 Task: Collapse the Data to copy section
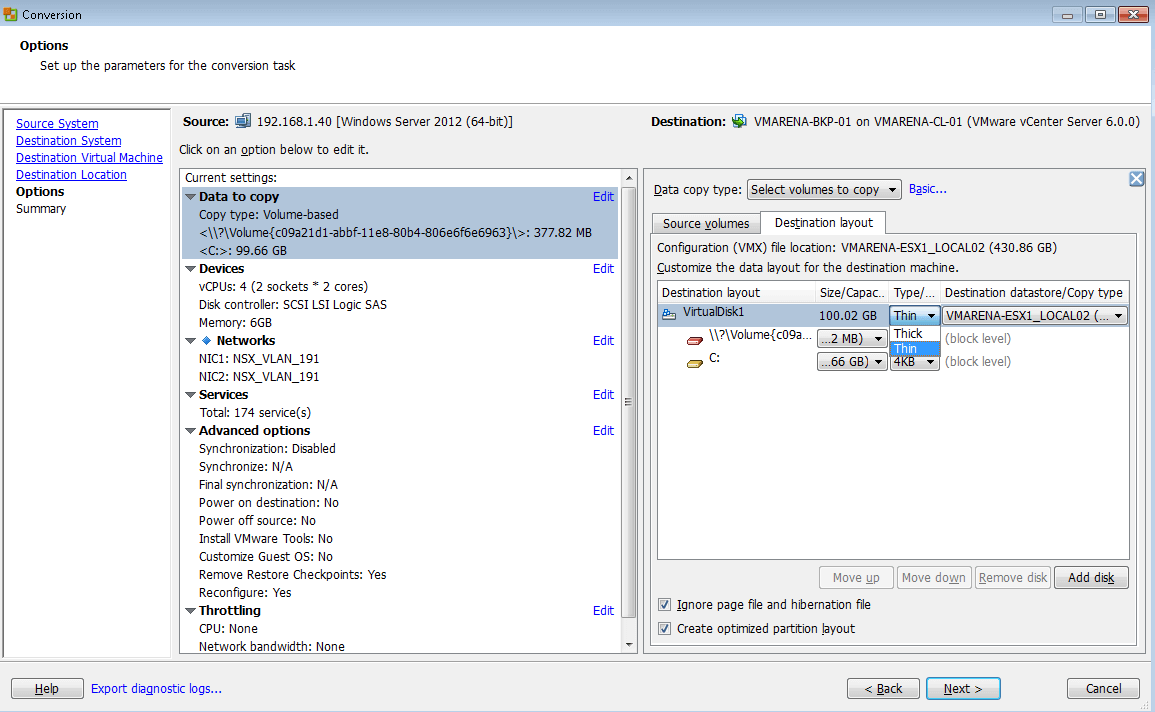(x=190, y=197)
